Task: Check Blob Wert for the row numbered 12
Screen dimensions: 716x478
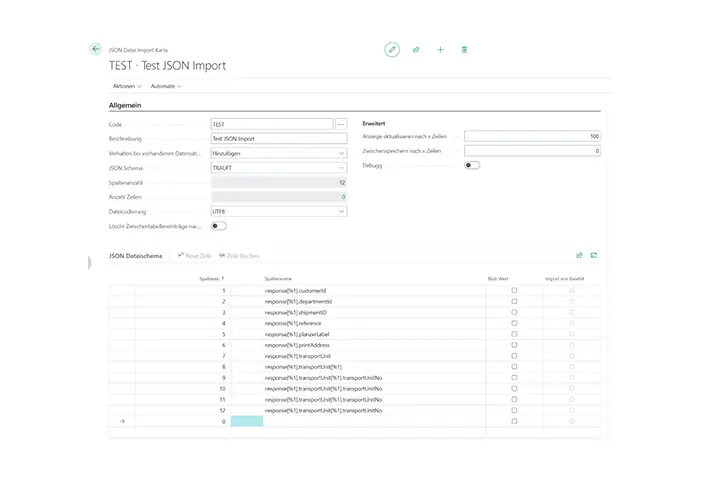Action: click(x=514, y=410)
